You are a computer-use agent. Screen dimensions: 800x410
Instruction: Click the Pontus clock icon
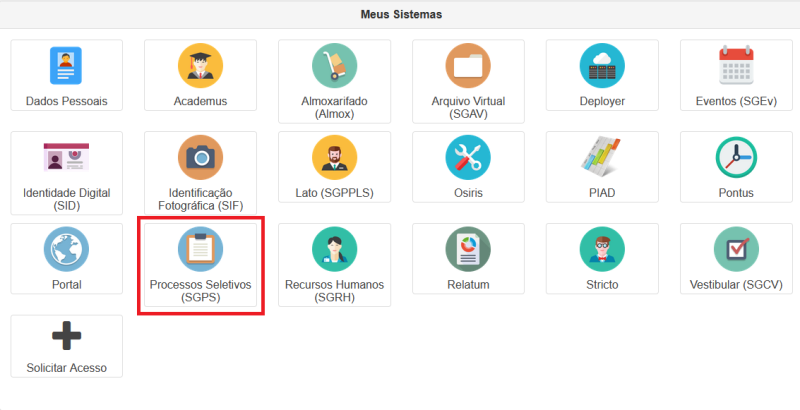point(736,158)
